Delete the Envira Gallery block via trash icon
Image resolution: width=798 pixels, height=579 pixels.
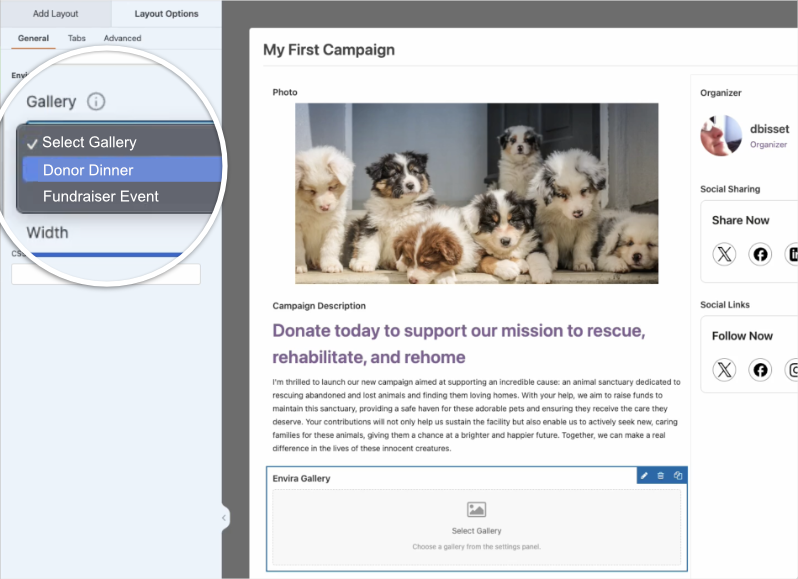pos(661,476)
